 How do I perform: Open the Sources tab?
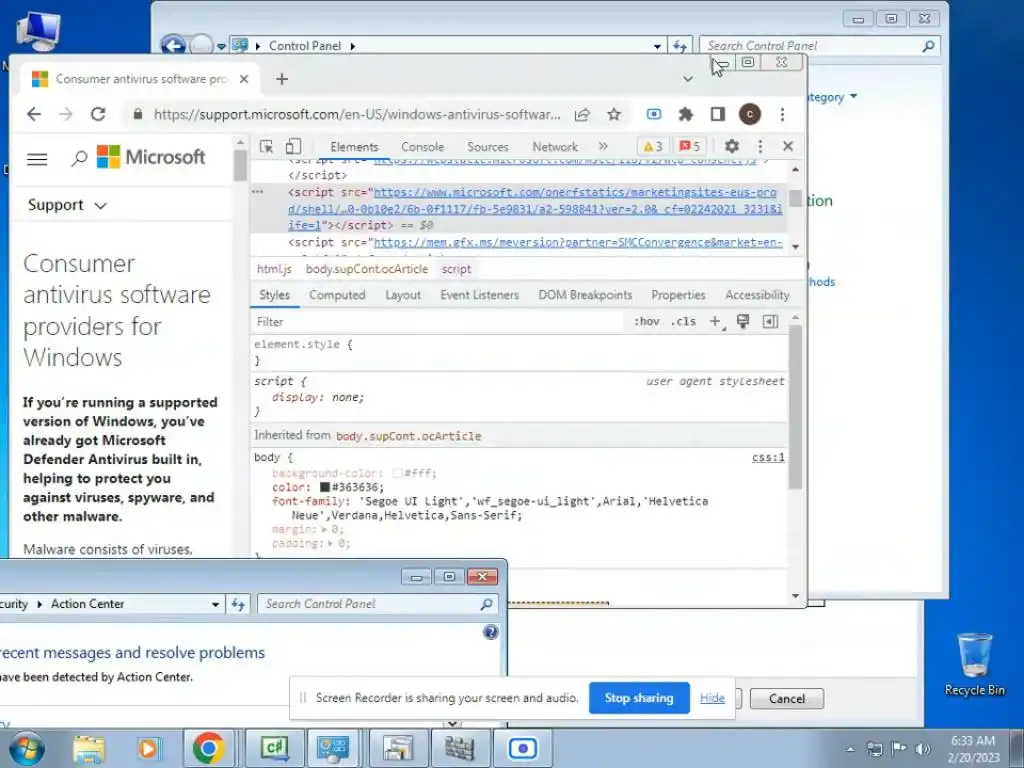[487, 147]
